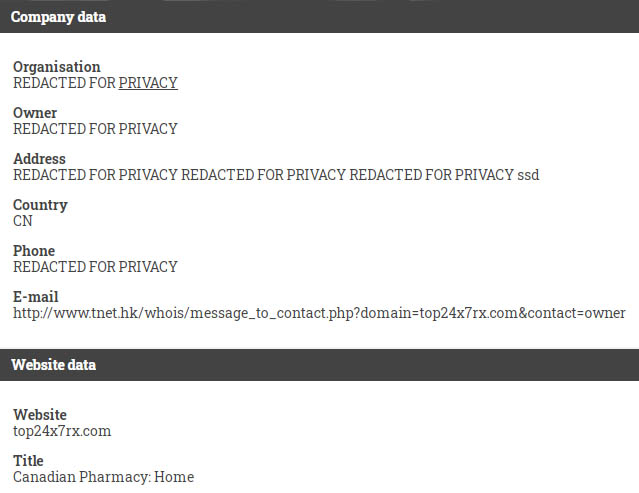Viewport: 639px width, 493px height.
Task: Click the Phone field label
Action: (x=34, y=251)
